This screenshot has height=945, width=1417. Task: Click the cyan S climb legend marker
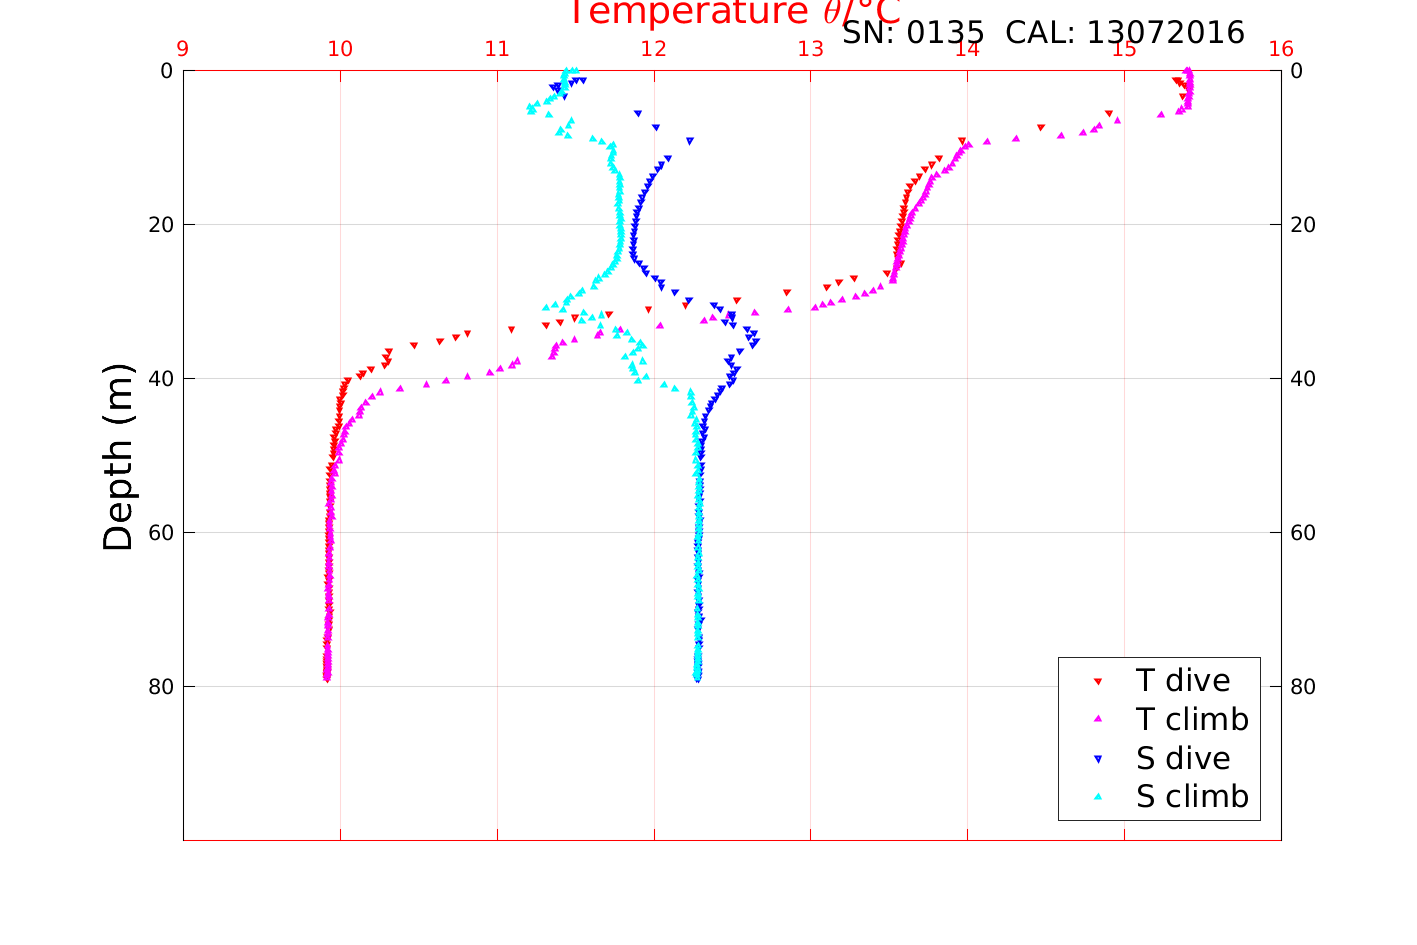(1097, 797)
